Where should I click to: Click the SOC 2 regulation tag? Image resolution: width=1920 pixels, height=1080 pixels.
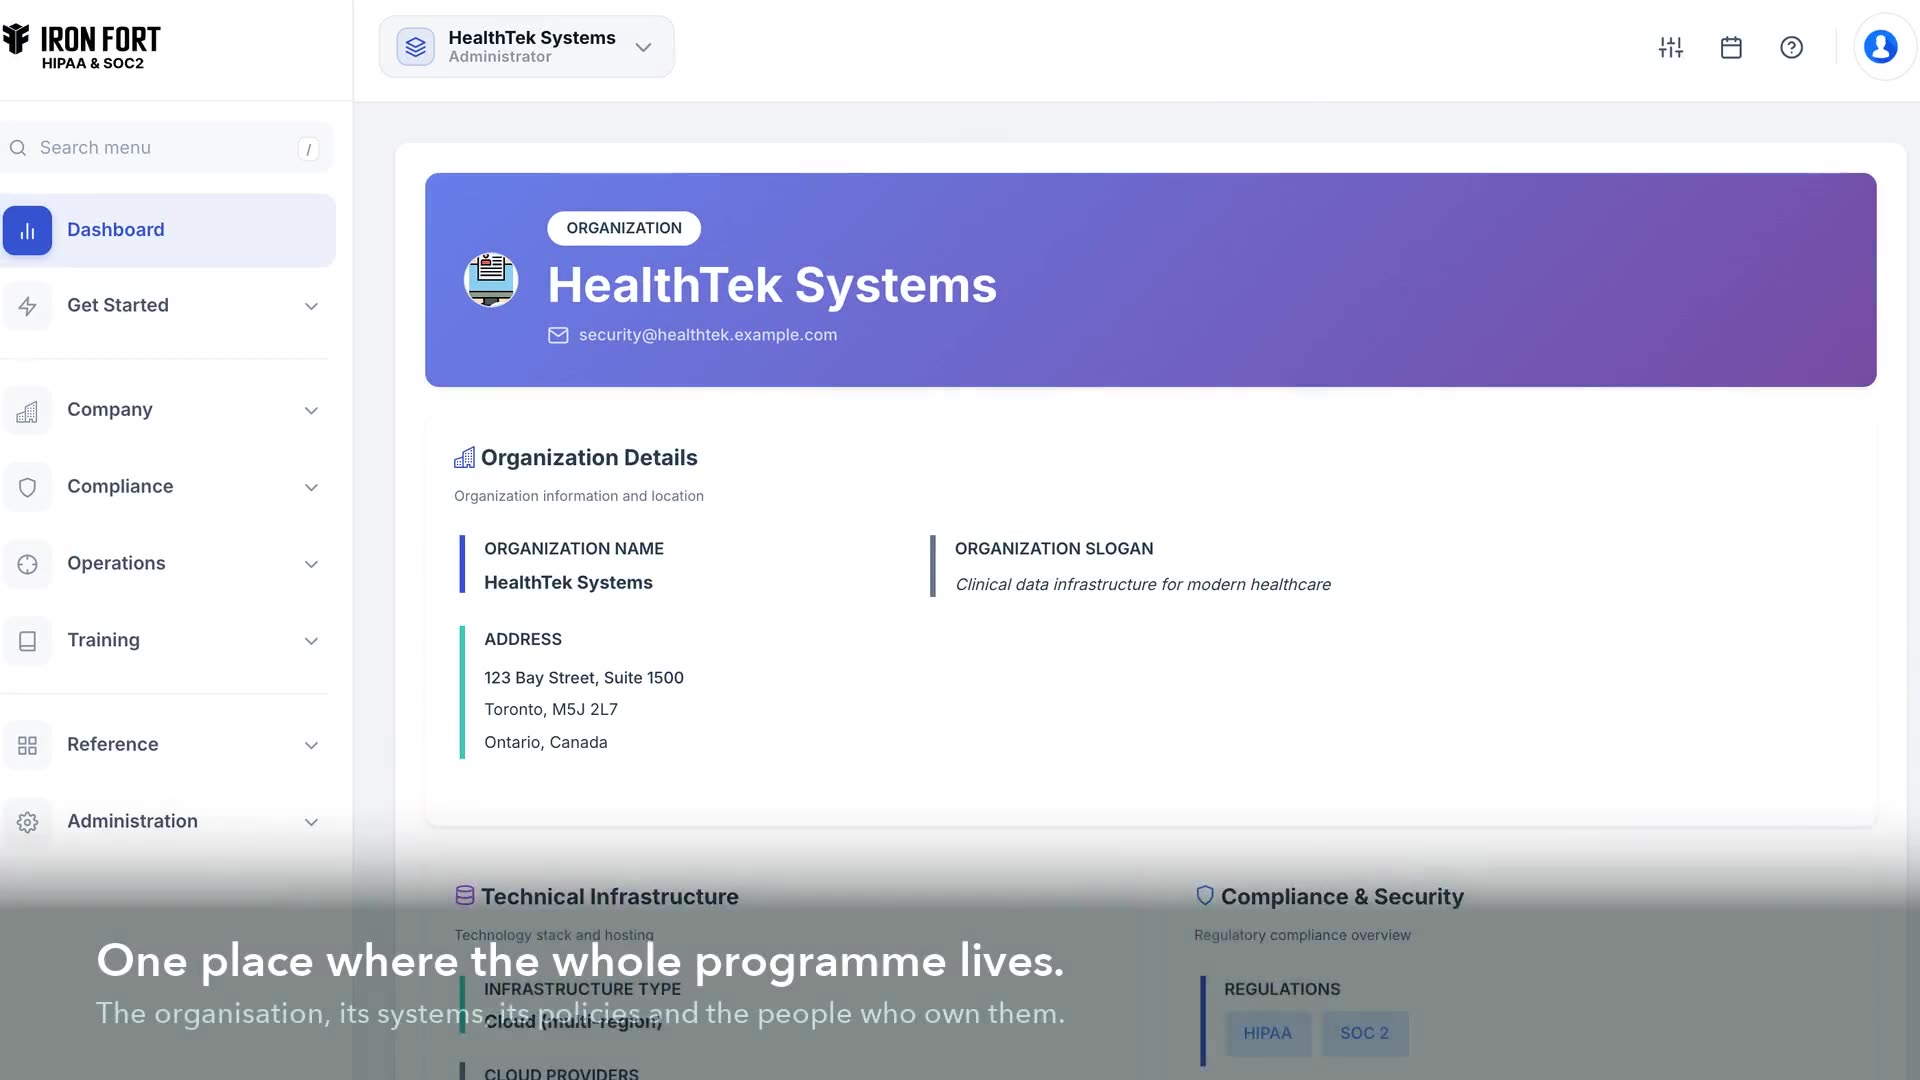1364,1033
